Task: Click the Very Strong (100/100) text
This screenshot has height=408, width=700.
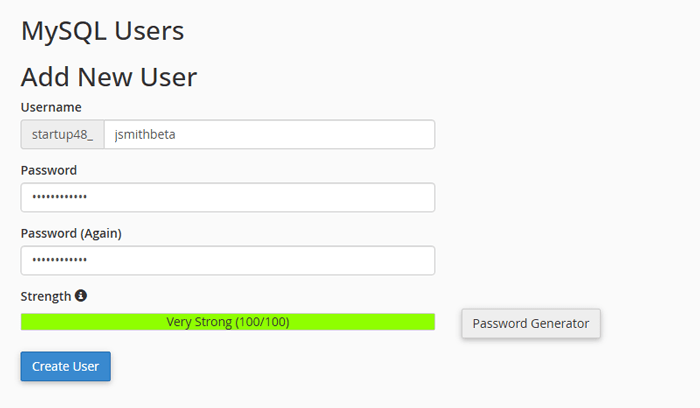Action: 228,322
